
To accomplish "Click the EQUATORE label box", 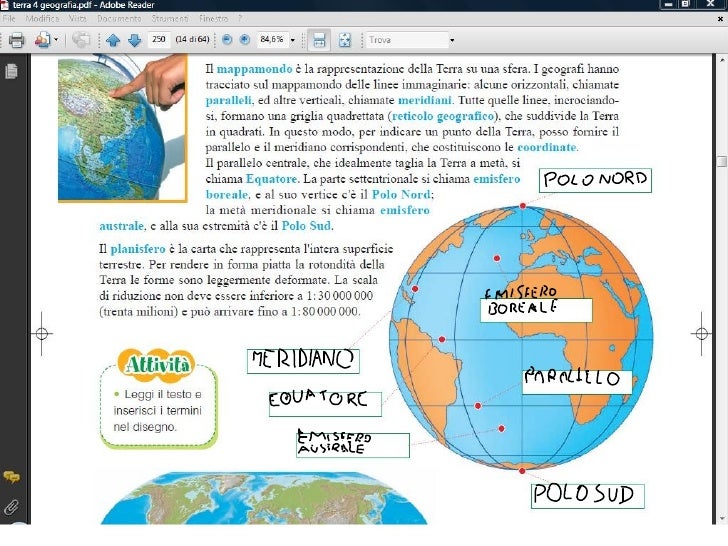I will (325, 403).
